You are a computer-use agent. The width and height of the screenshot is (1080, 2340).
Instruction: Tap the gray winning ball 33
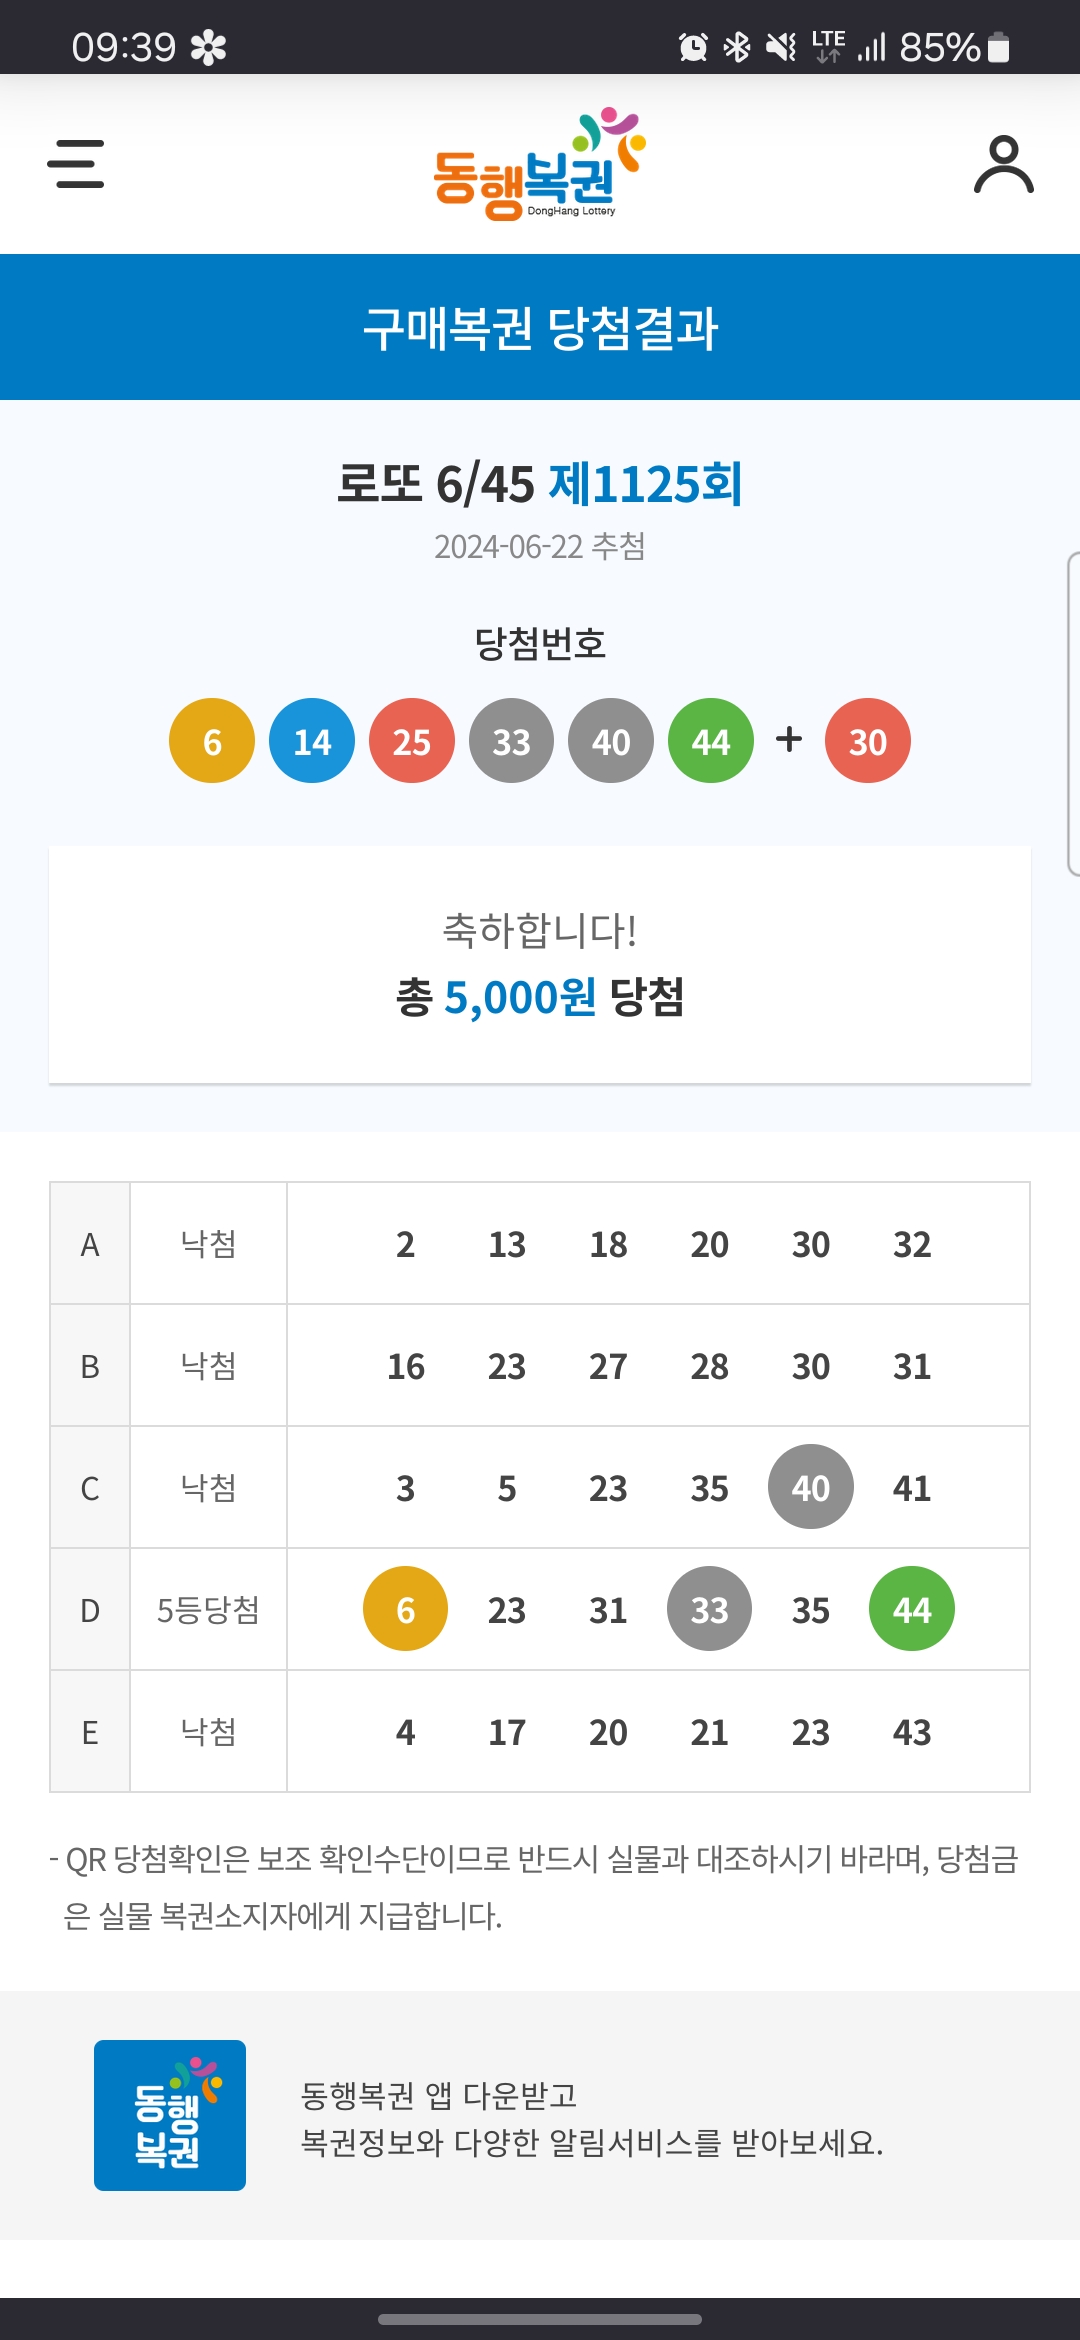pos(511,741)
